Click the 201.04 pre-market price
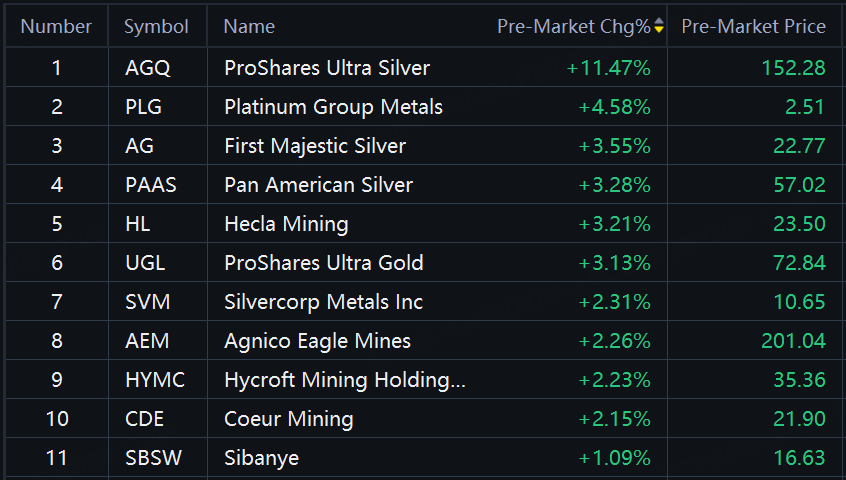 point(793,341)
